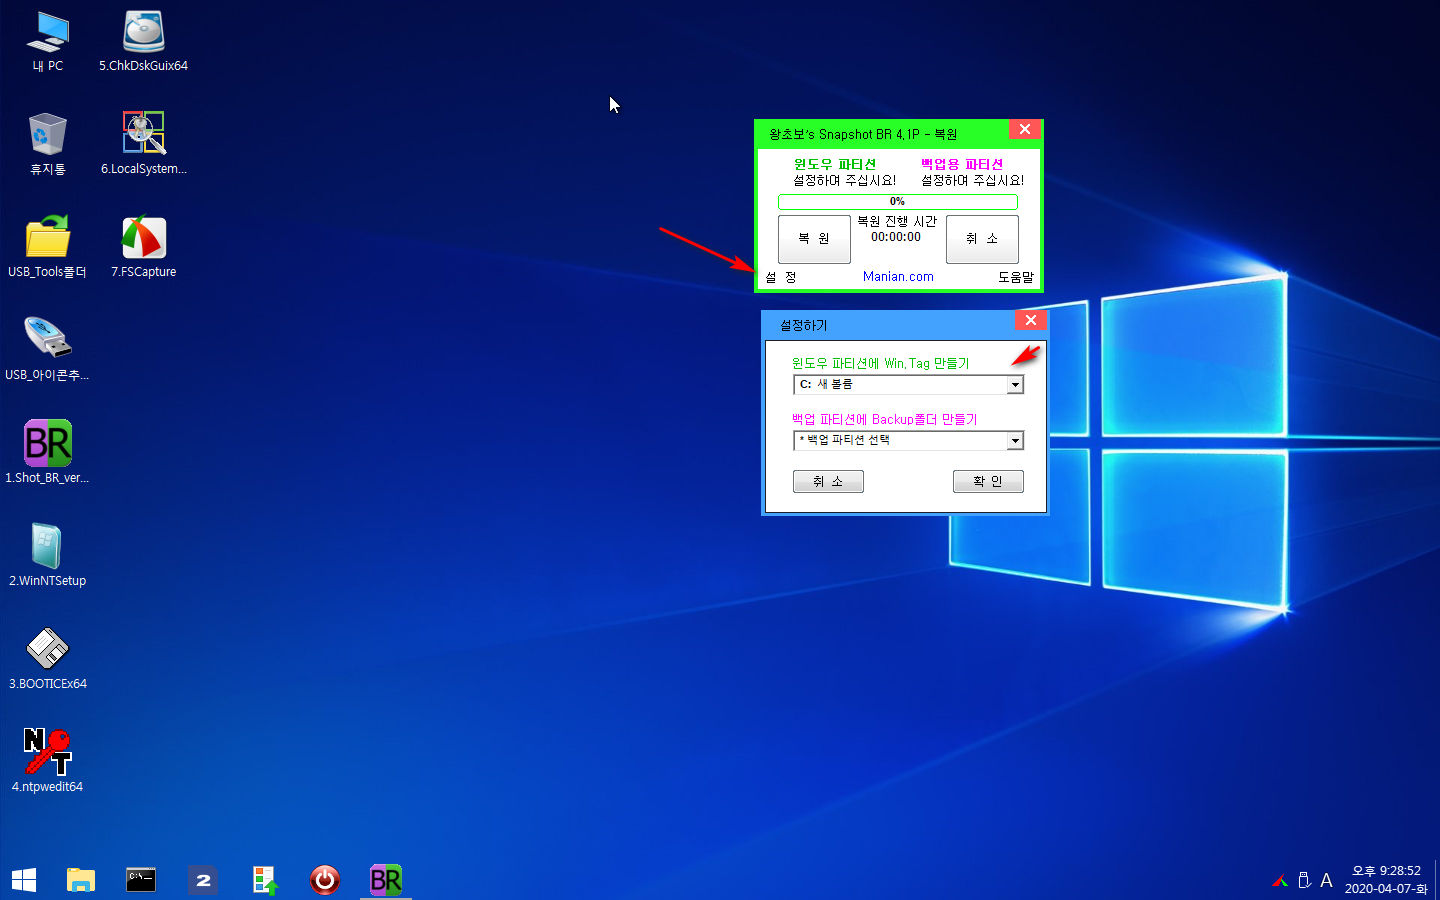1440x900 pixels.
Task: Select the USB_아이콘추 desktop icon
Action: click(47, 350)
